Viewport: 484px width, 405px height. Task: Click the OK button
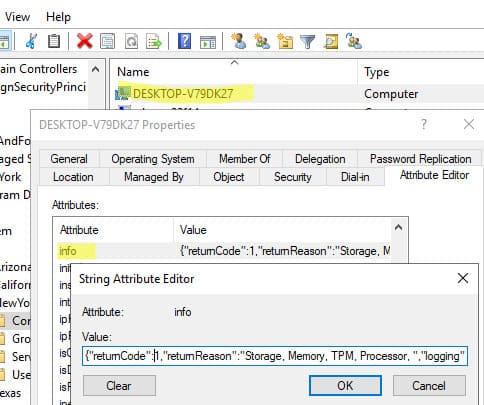pyautogui.click(x=345, y=386)
